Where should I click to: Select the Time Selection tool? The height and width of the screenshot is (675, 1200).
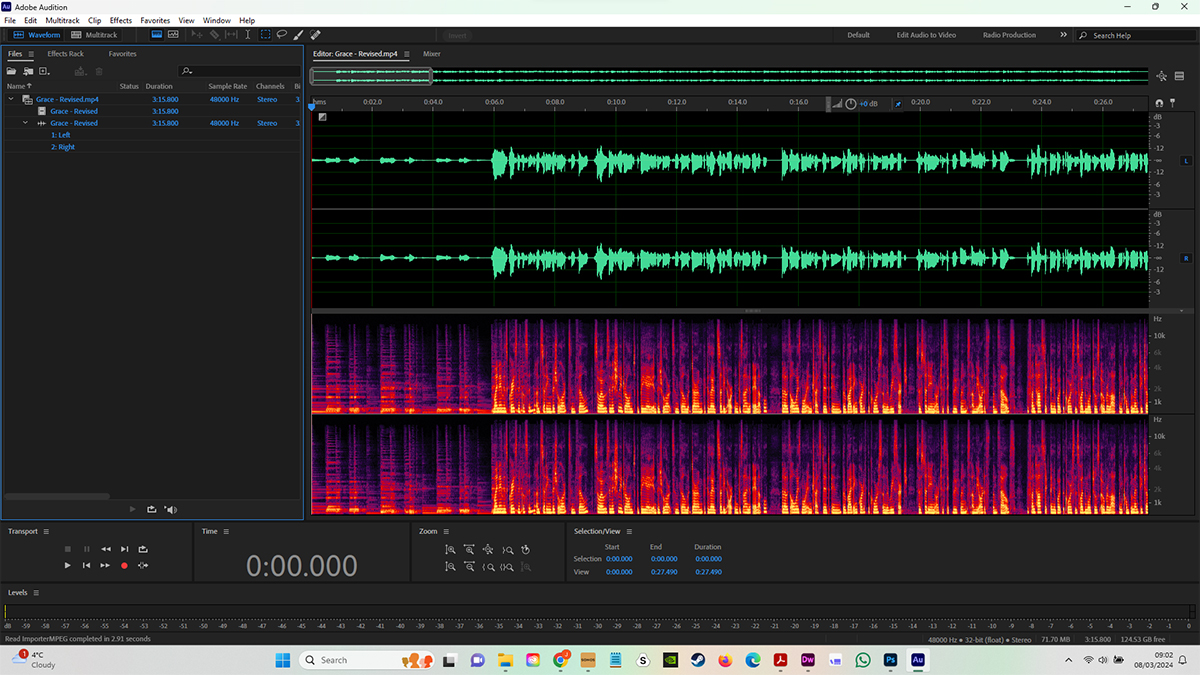coord(248,35)
